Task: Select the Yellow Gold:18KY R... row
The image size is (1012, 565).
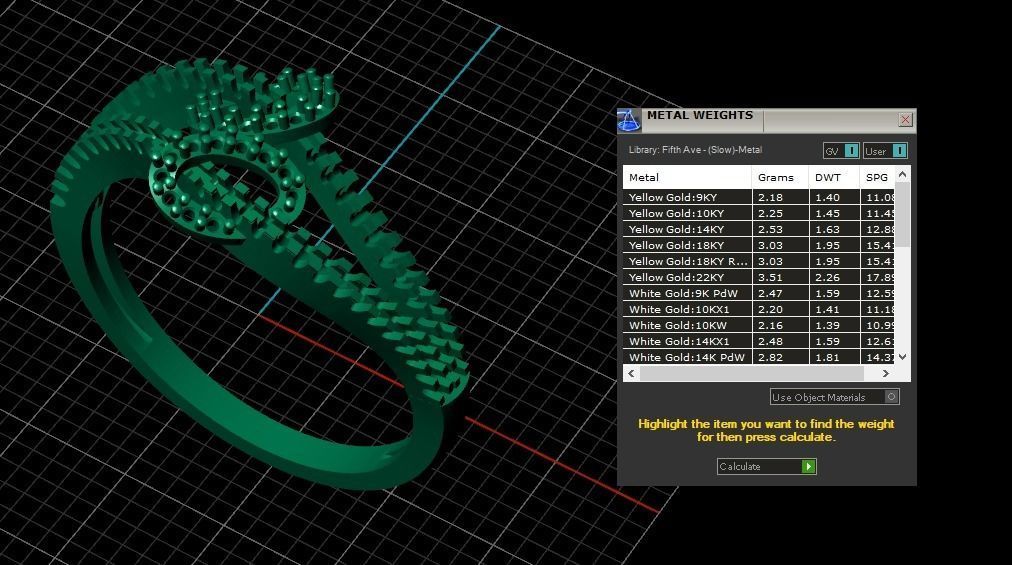Action: pos(758,261)
